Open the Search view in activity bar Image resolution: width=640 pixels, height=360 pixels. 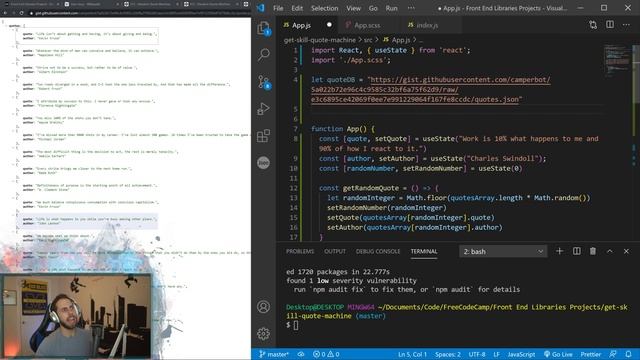pos(264,55)
